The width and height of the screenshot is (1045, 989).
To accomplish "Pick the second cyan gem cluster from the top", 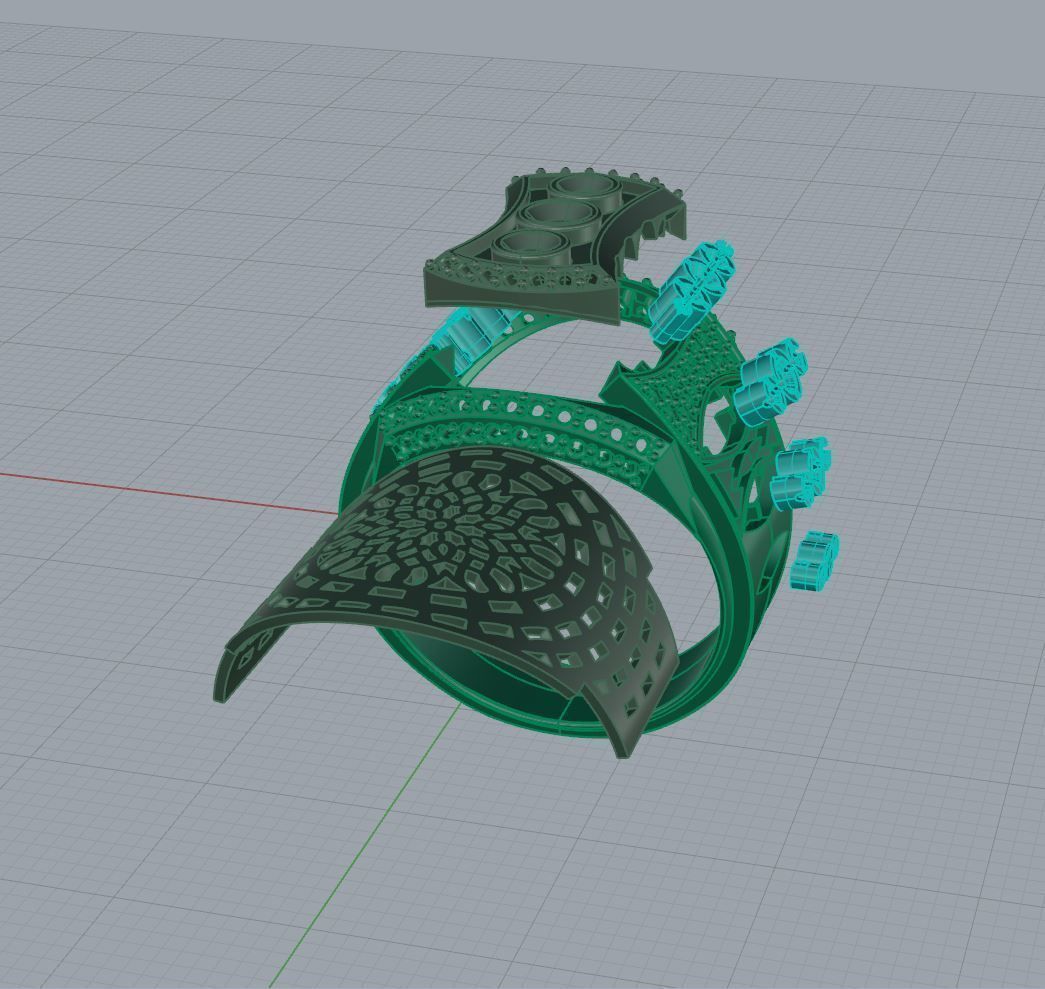I will point(771,383).
